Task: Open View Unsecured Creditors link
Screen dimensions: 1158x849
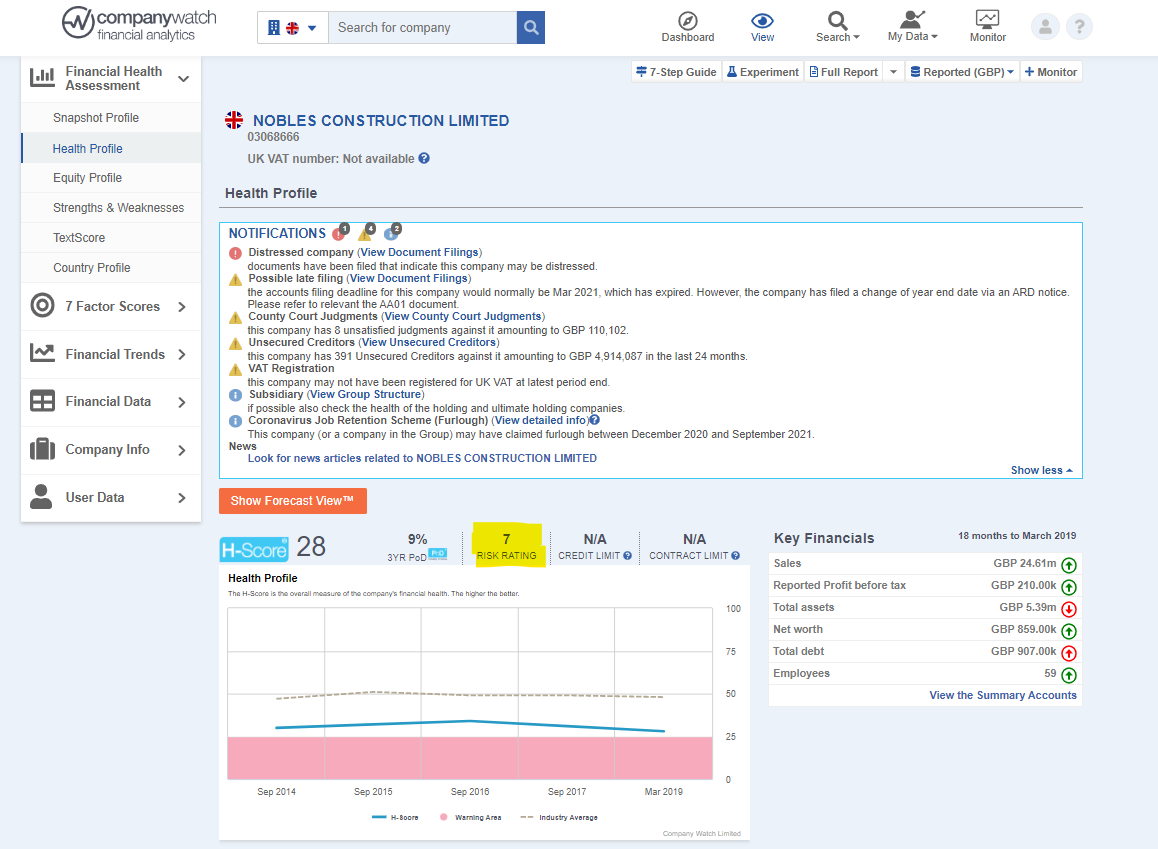Action: [429, 343]
